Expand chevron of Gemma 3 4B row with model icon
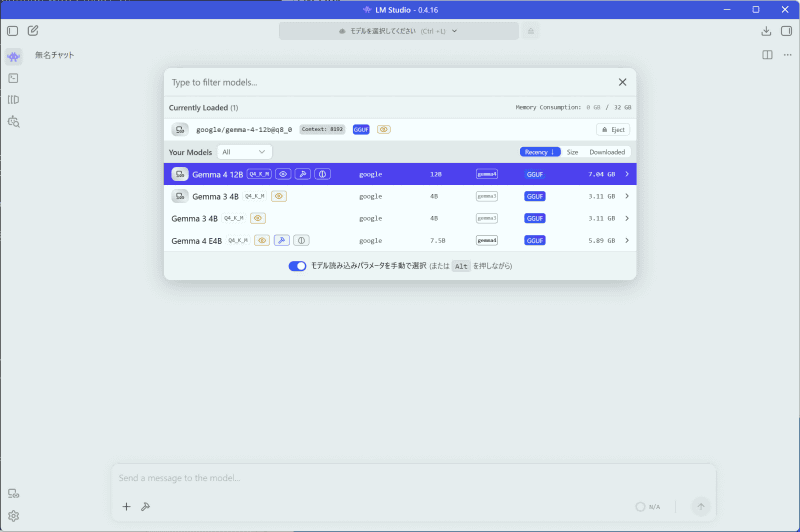Screen dimensions: 800x532 tap(627, 196)
